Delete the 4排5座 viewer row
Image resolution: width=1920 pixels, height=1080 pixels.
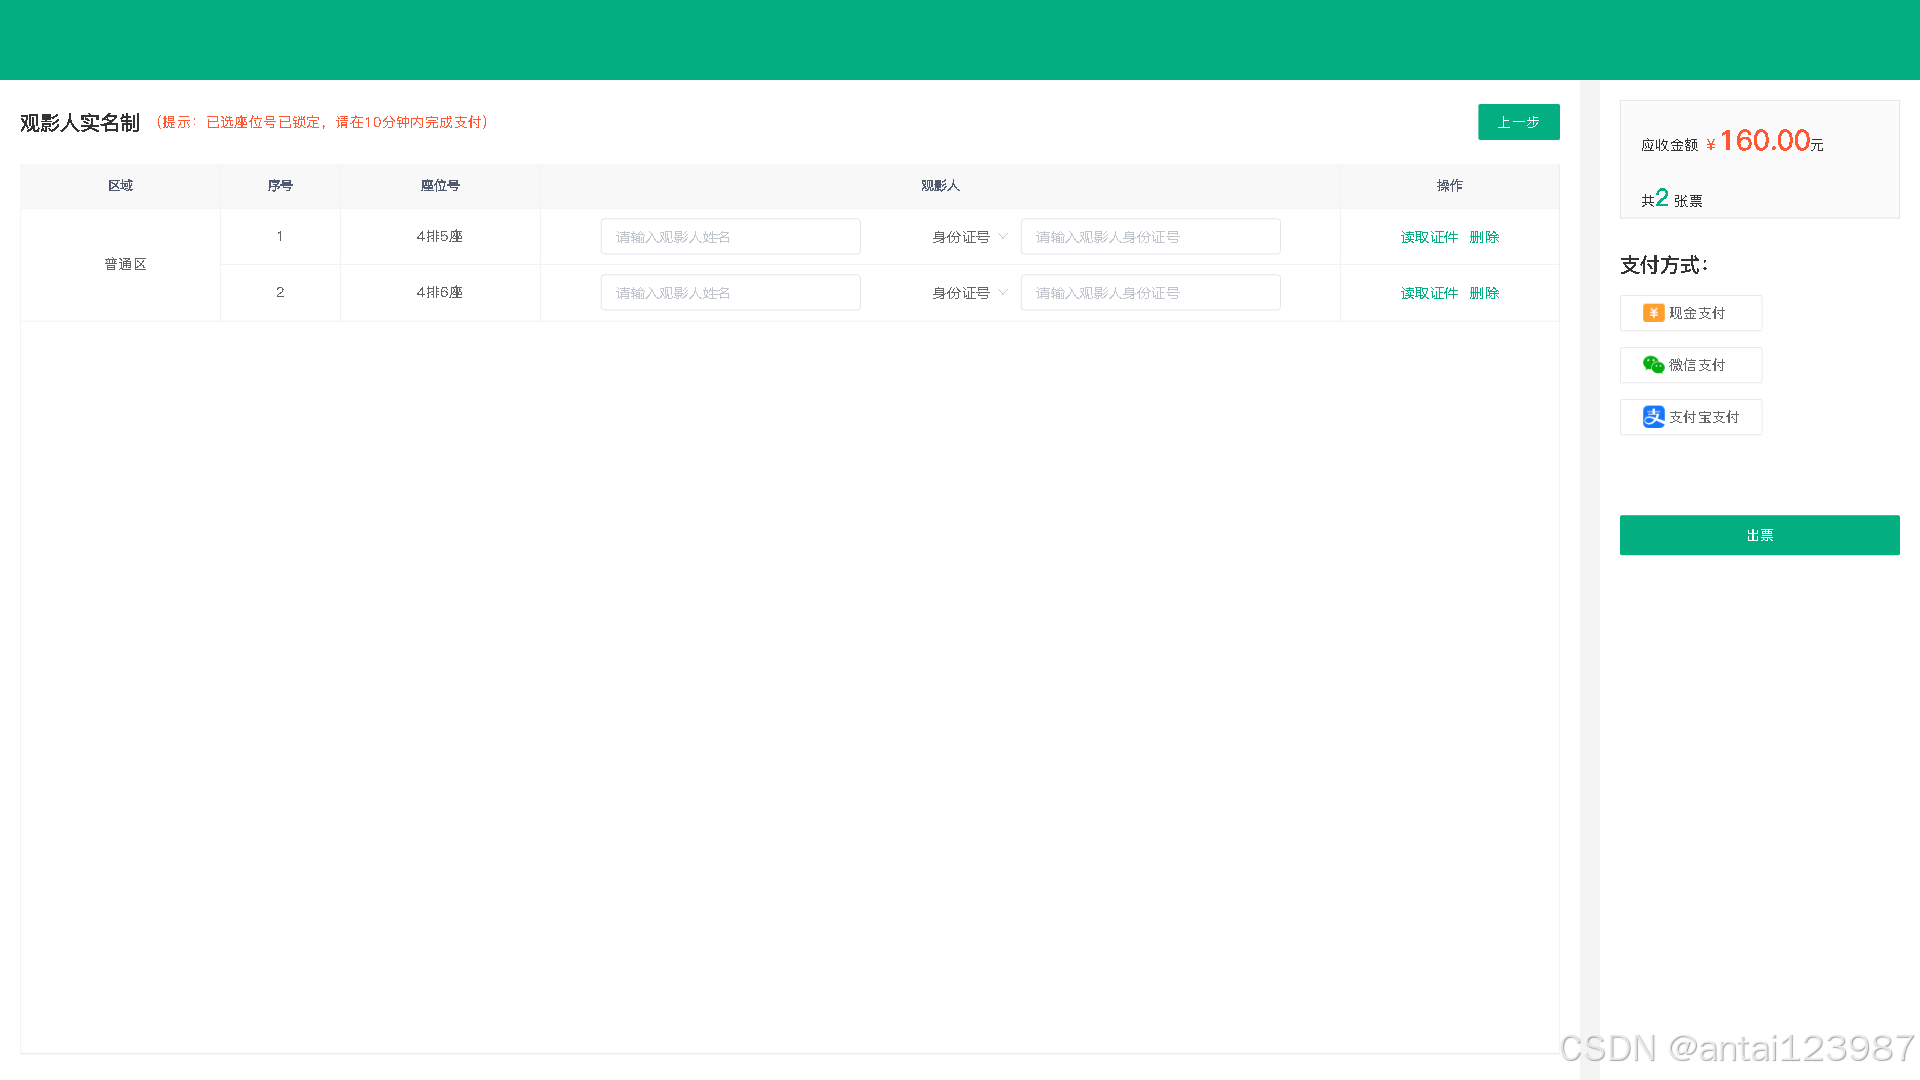point(1484,237)
